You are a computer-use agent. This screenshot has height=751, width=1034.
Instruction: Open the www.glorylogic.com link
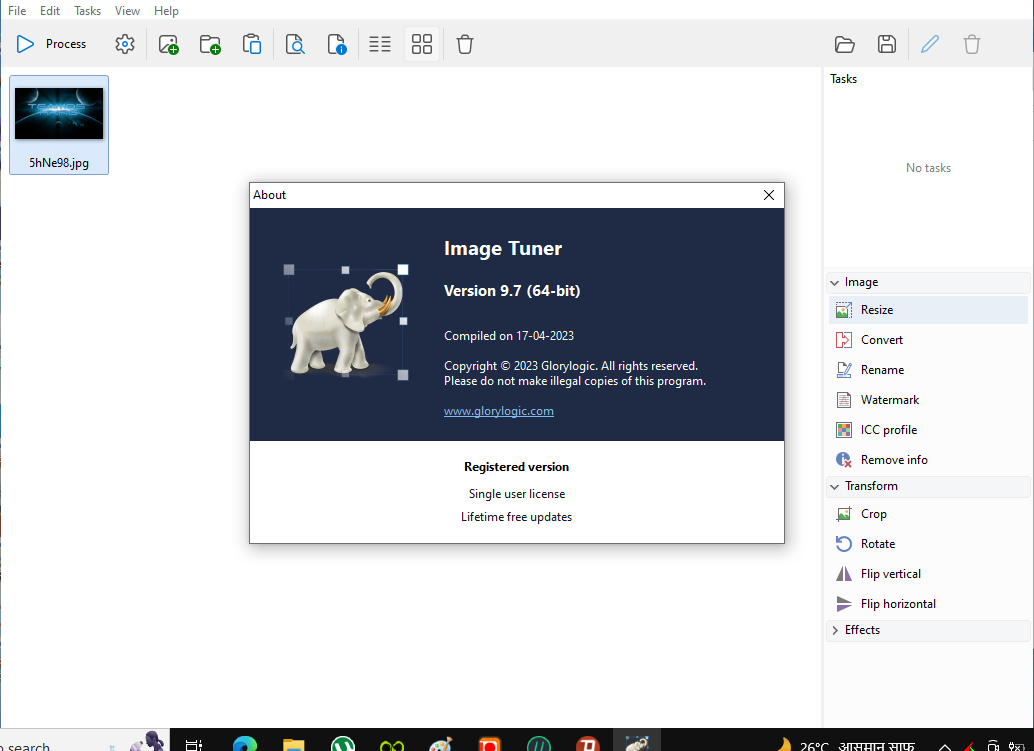(x=499, y=411)
